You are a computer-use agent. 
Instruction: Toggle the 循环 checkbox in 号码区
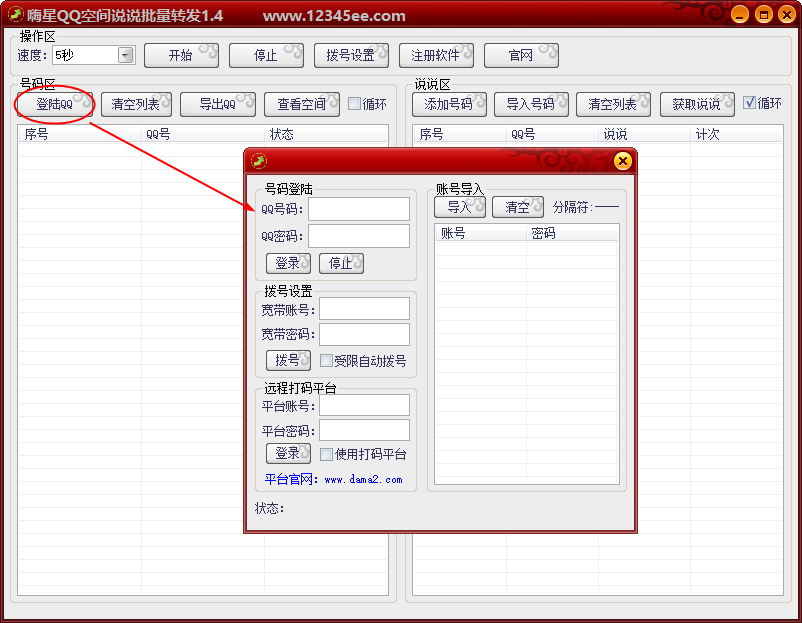(x=354, y=104)
